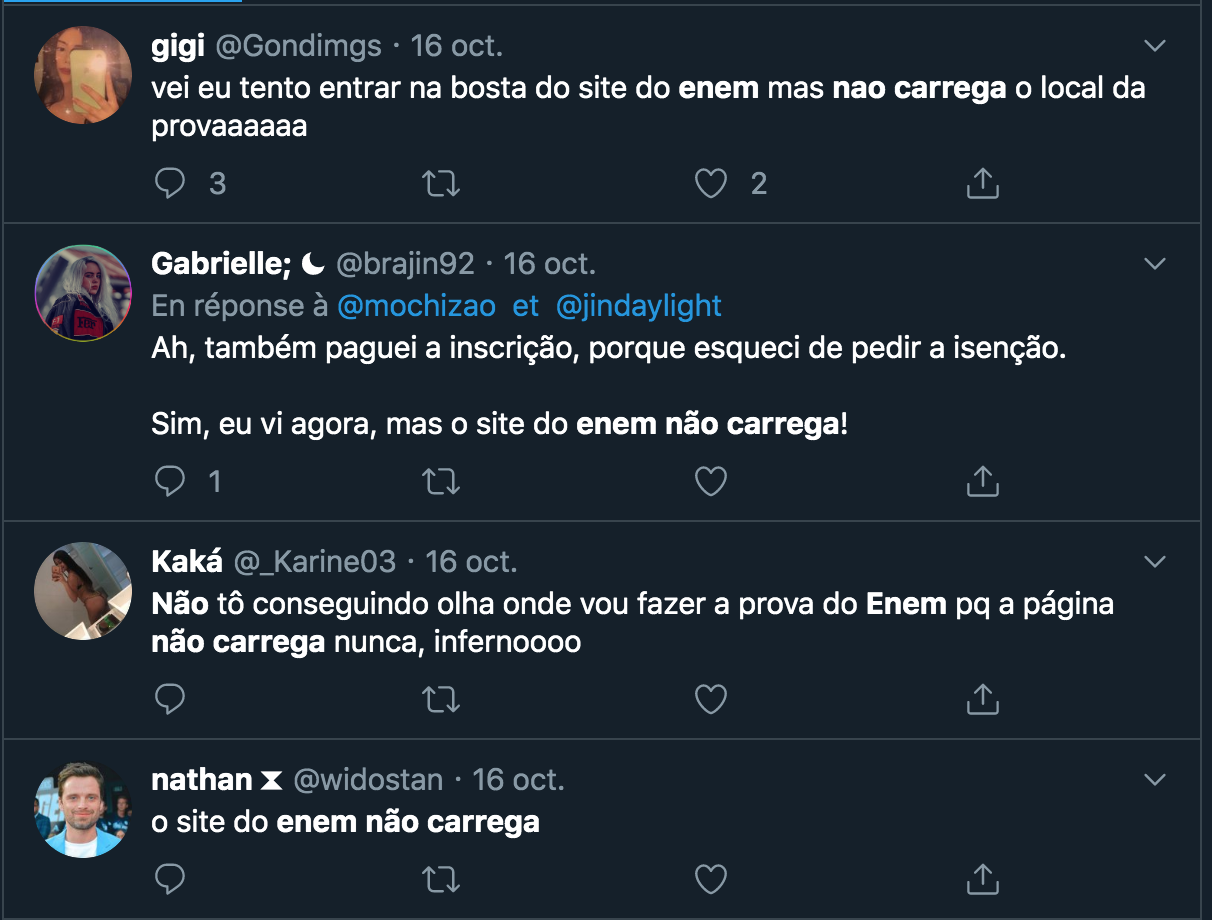1212x920 pixels.
Task: Share Gabrielle's tweet
Action: point(983,482)
